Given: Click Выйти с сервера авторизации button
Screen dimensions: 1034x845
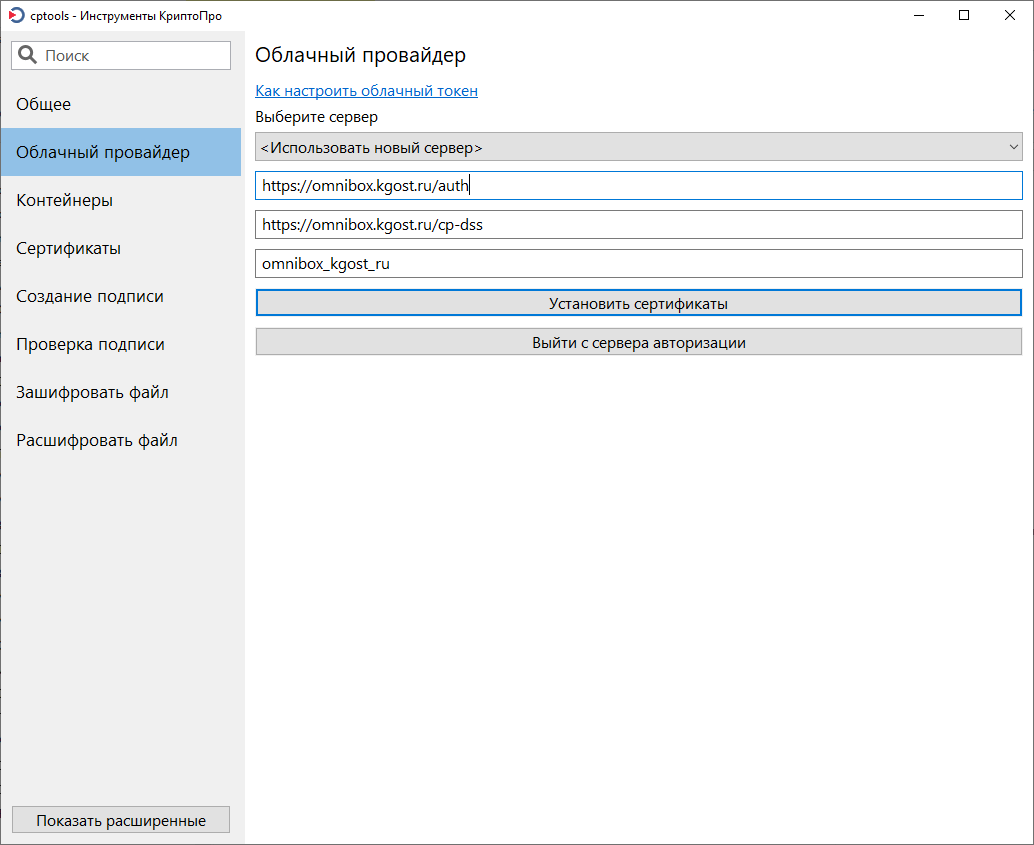Looking at the screenshot, I should pos(638,343).
